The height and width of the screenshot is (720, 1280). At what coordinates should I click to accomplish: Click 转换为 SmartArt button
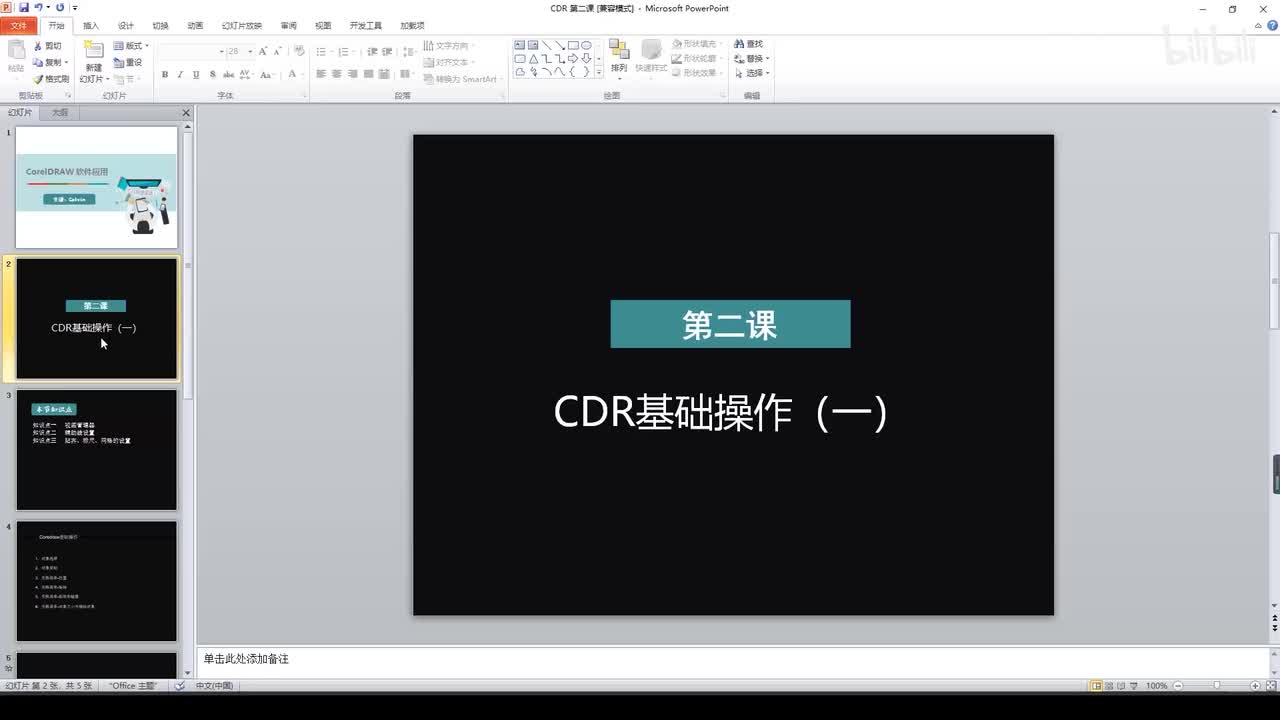point(461,79)
